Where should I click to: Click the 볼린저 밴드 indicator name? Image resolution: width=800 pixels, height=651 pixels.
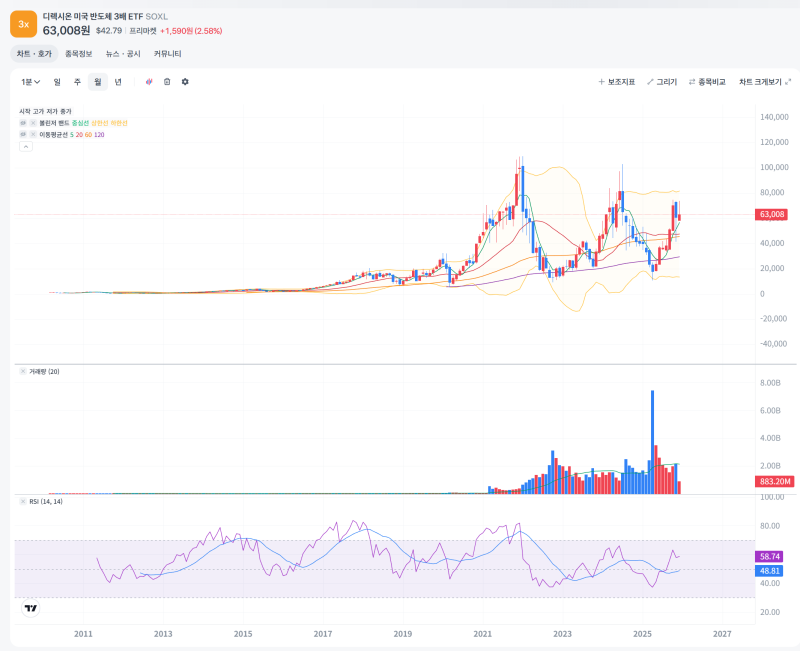click(x=54, y=123)
